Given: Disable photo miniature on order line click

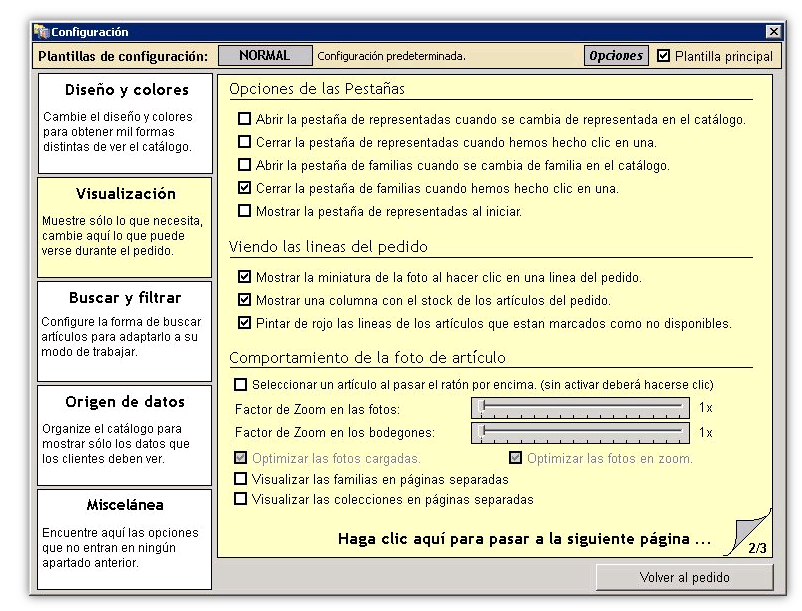Looking at the screenshot, I should click(244, 277).
